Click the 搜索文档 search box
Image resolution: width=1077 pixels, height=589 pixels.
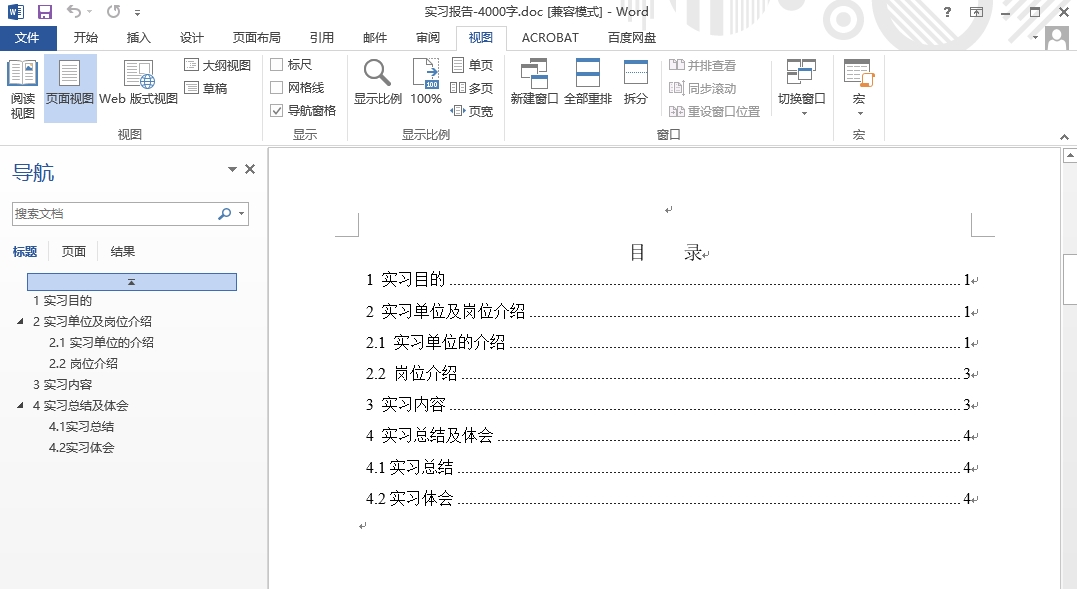pos(113,214)
